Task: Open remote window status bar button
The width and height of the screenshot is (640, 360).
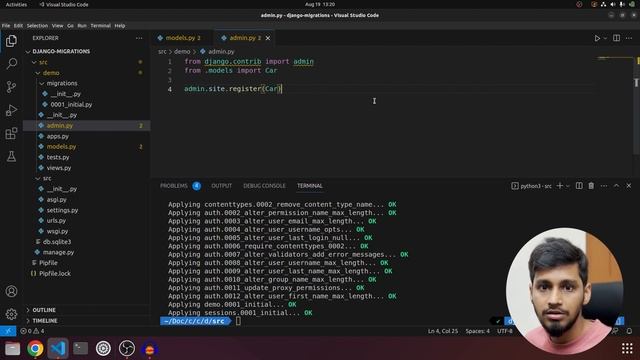Action: pyautogui.click(x=8, y=331)
